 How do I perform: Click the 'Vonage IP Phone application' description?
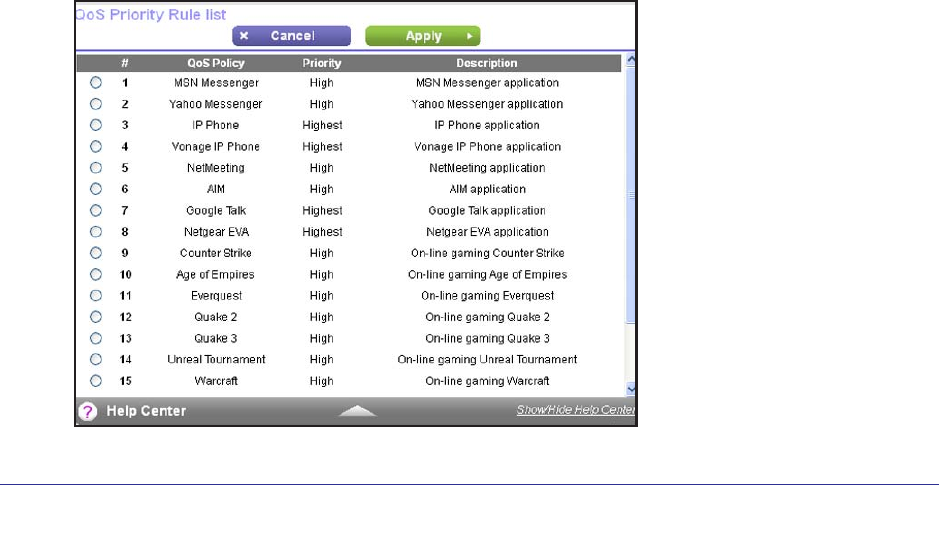pyautogui.click(x=487, y=147)
